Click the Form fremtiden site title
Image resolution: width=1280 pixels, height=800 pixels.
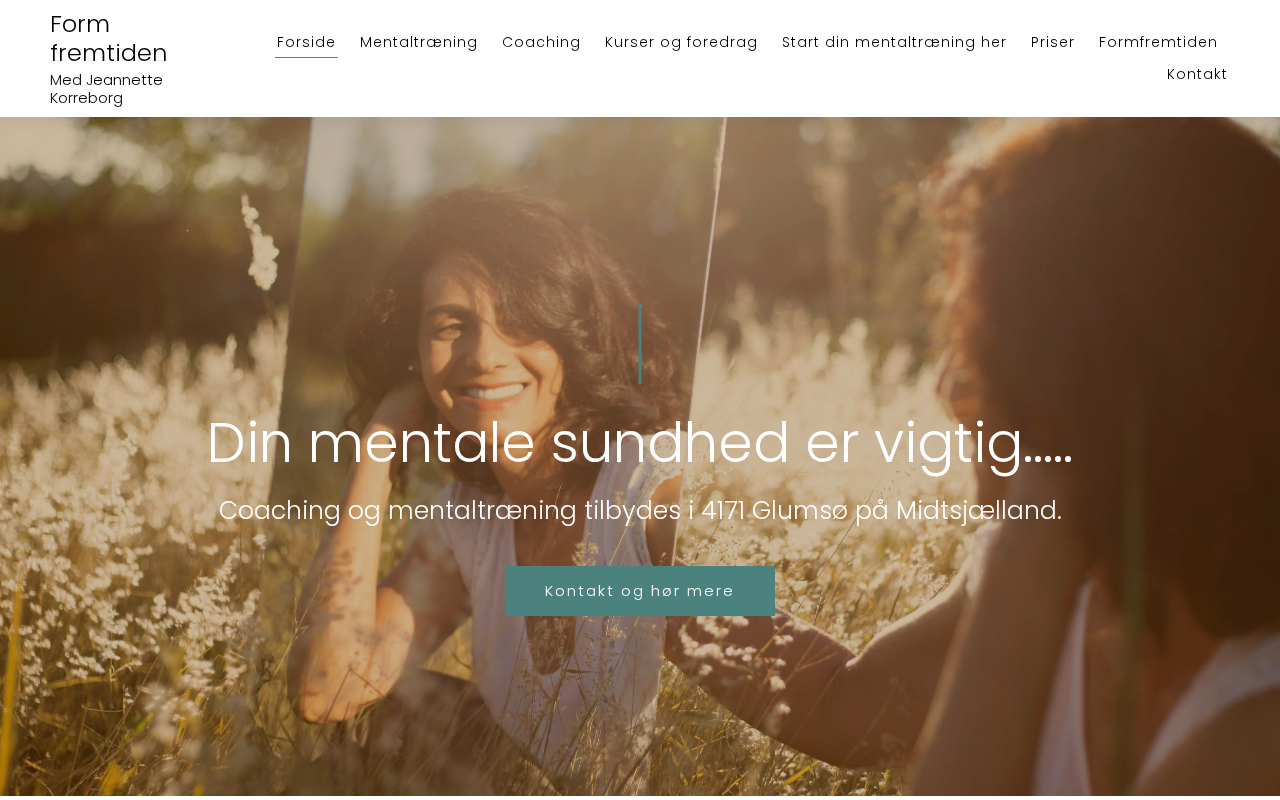pos(109,38)
